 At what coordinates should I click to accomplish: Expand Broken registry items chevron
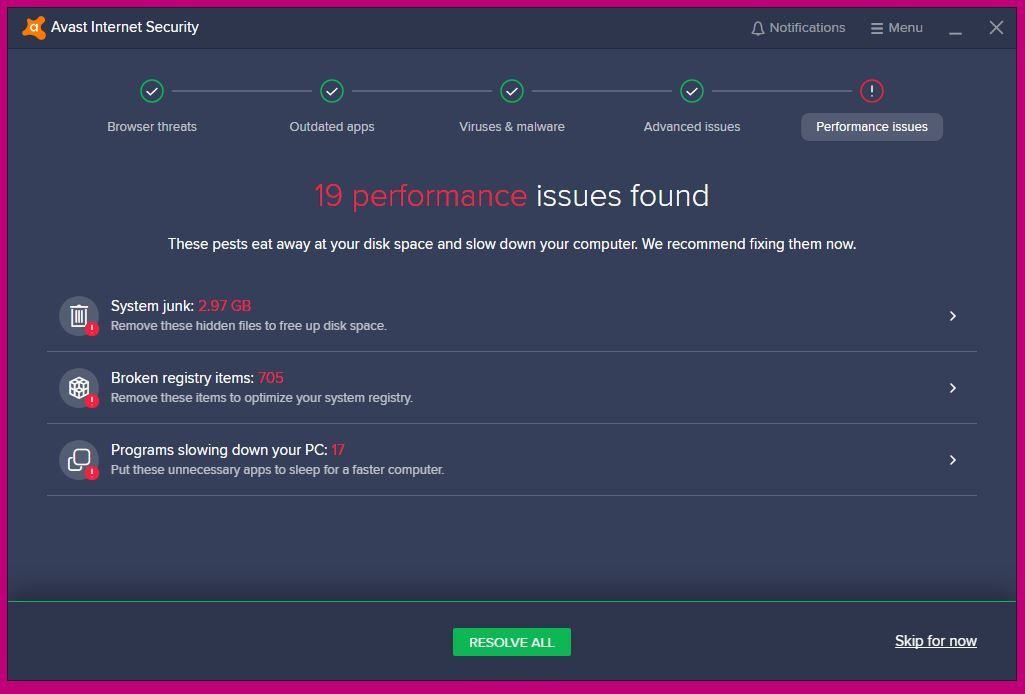coord(952,388)
